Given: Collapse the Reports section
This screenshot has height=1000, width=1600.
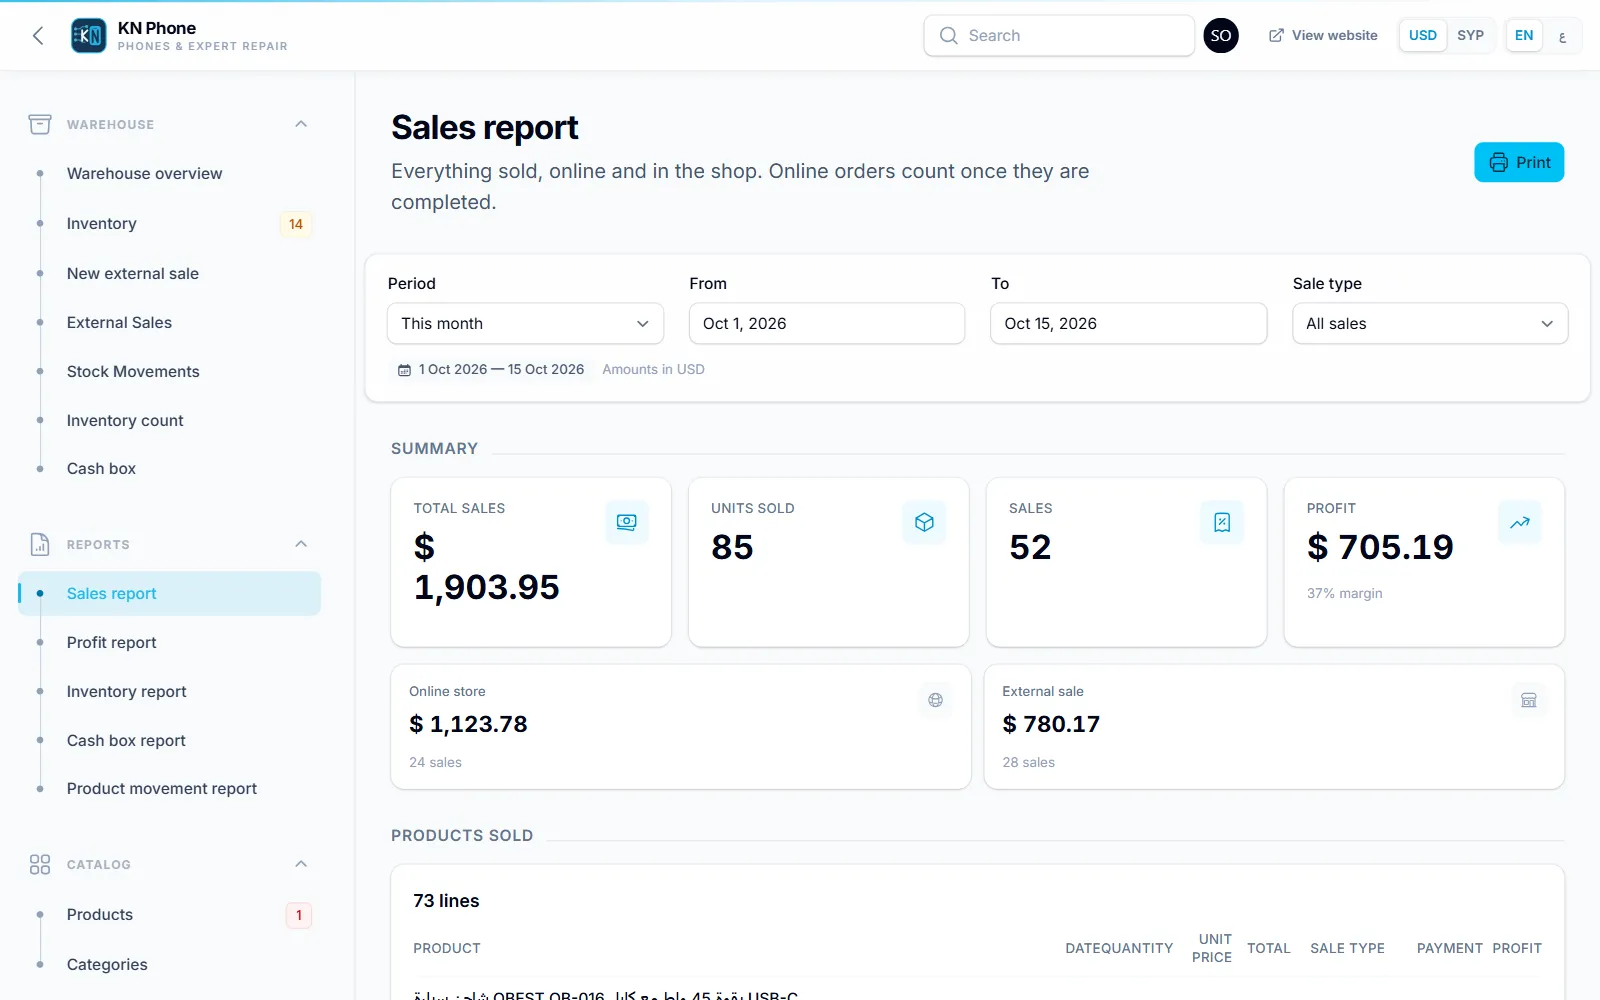Looking at the screenshot, I should click(x=301, y=544).
